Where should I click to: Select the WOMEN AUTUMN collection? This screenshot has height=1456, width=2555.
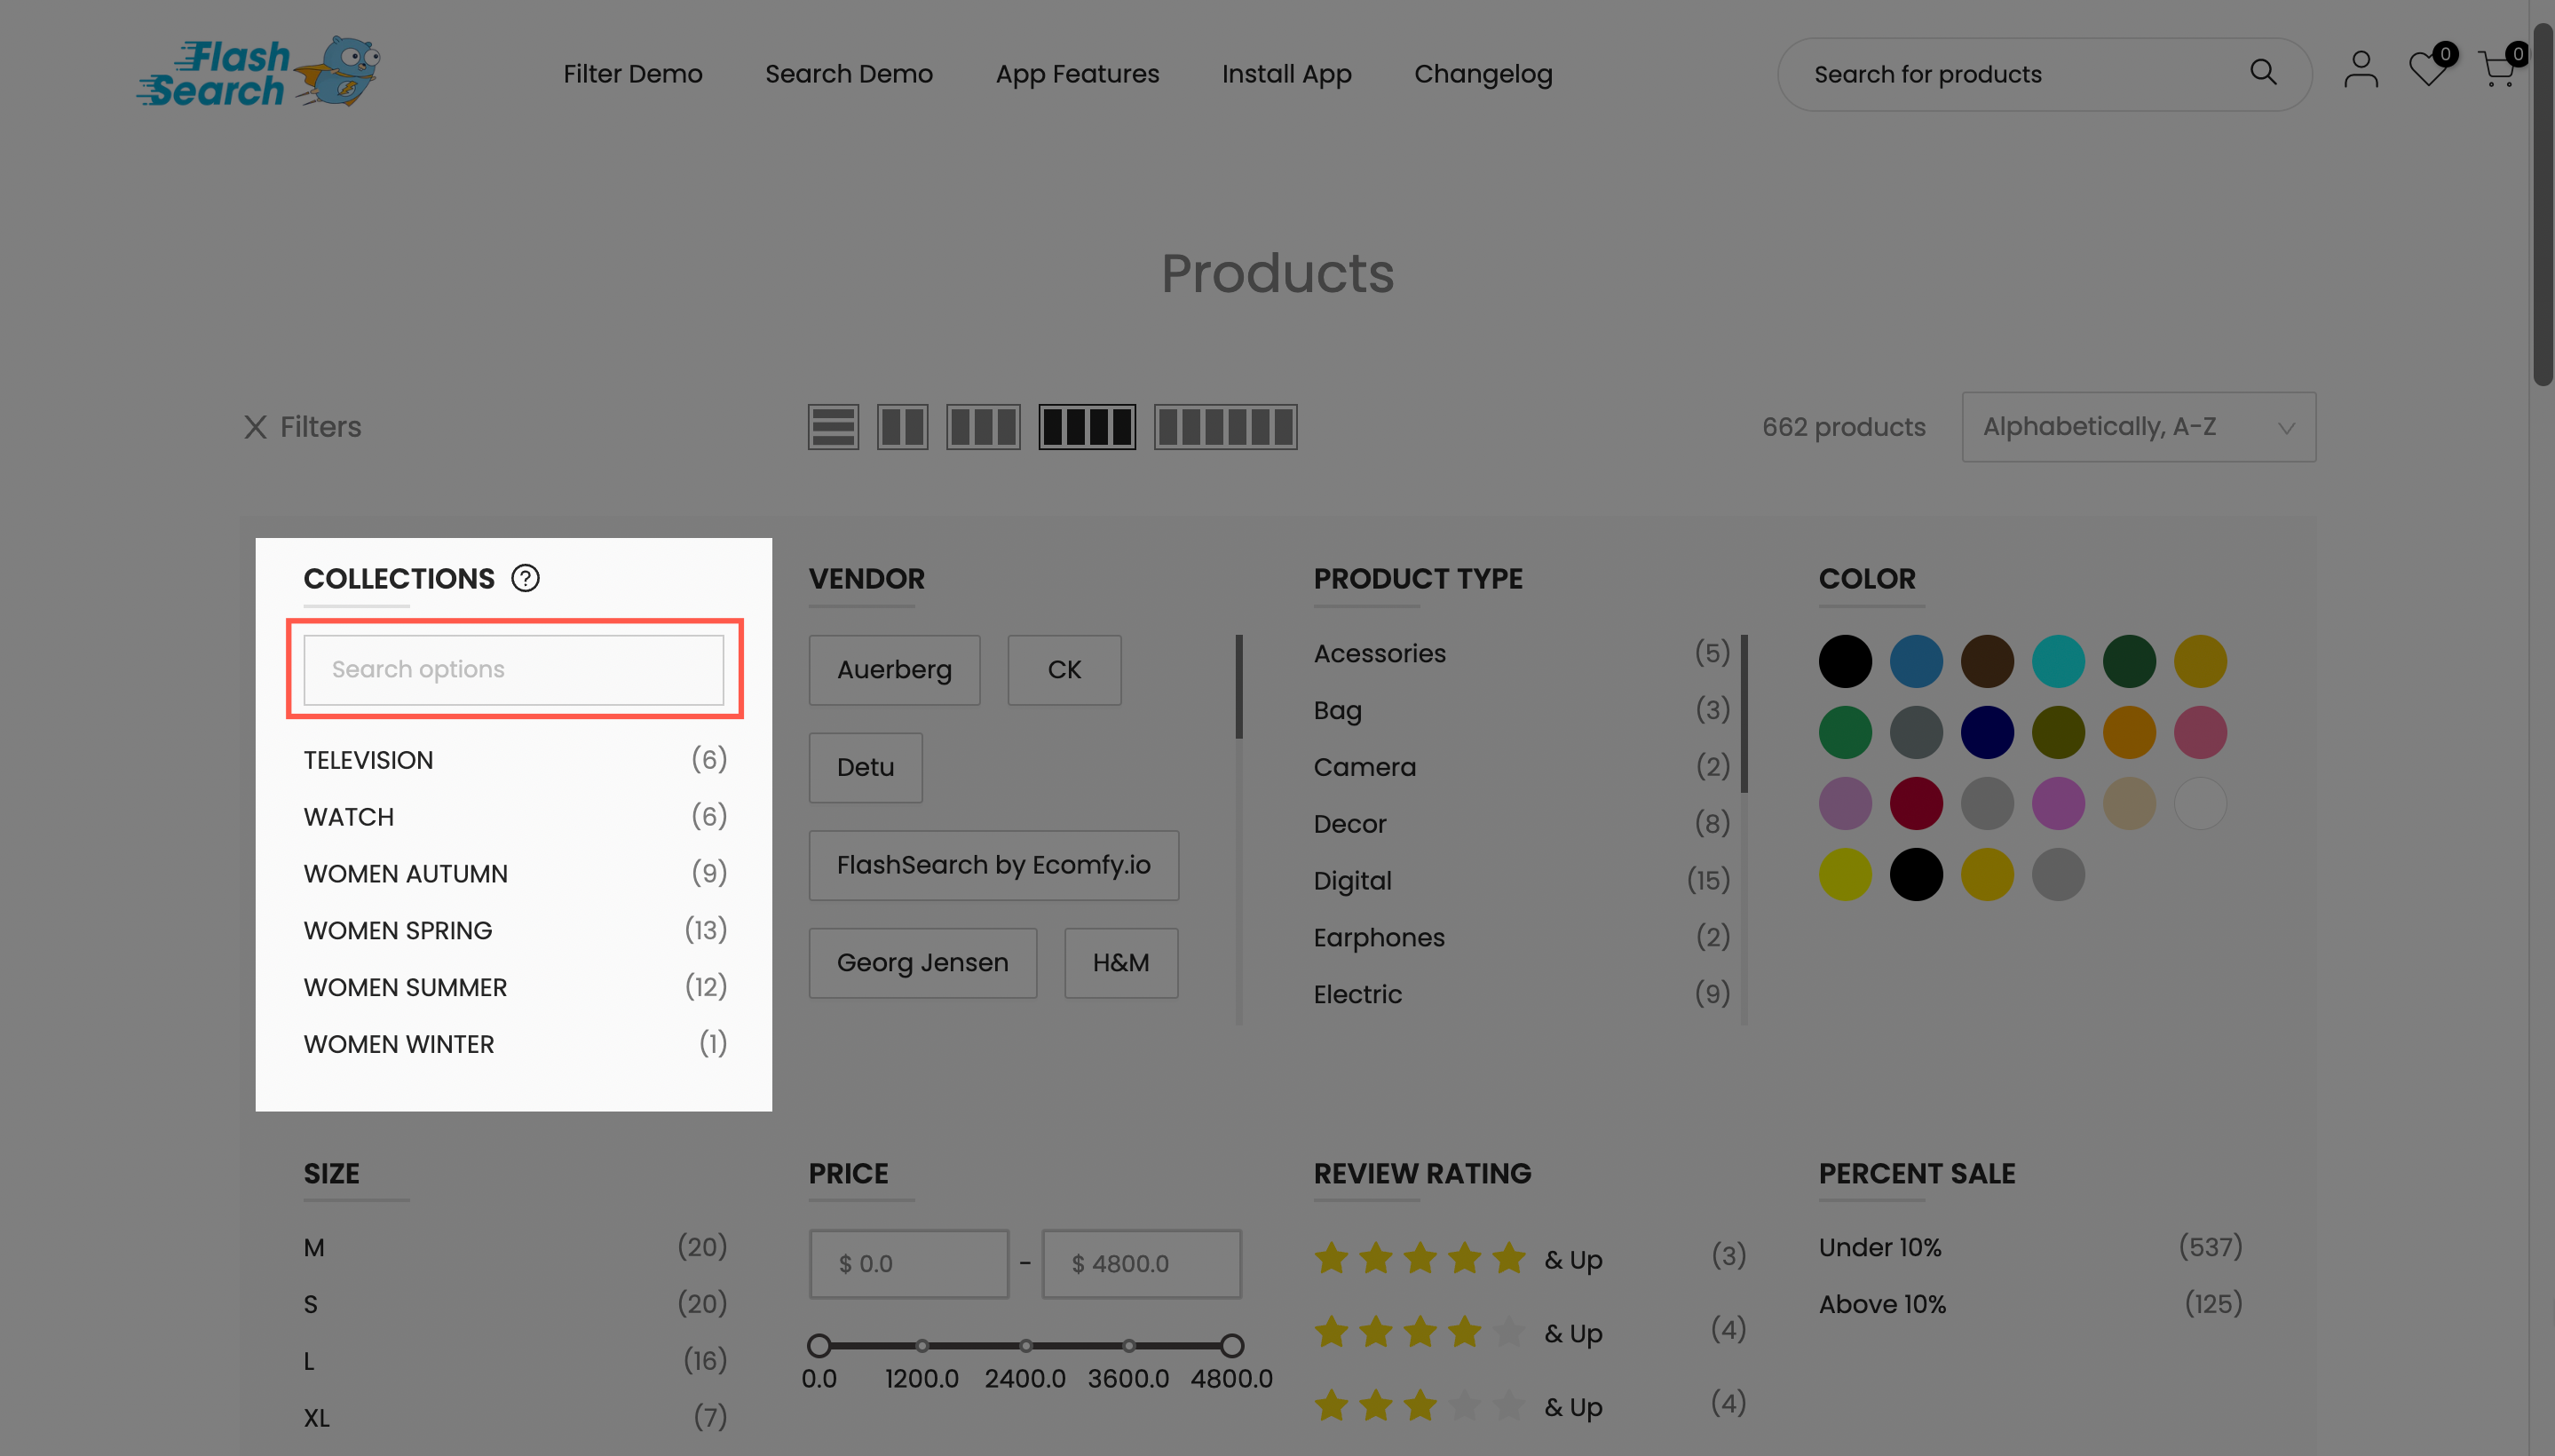click(x=515, y=874)
